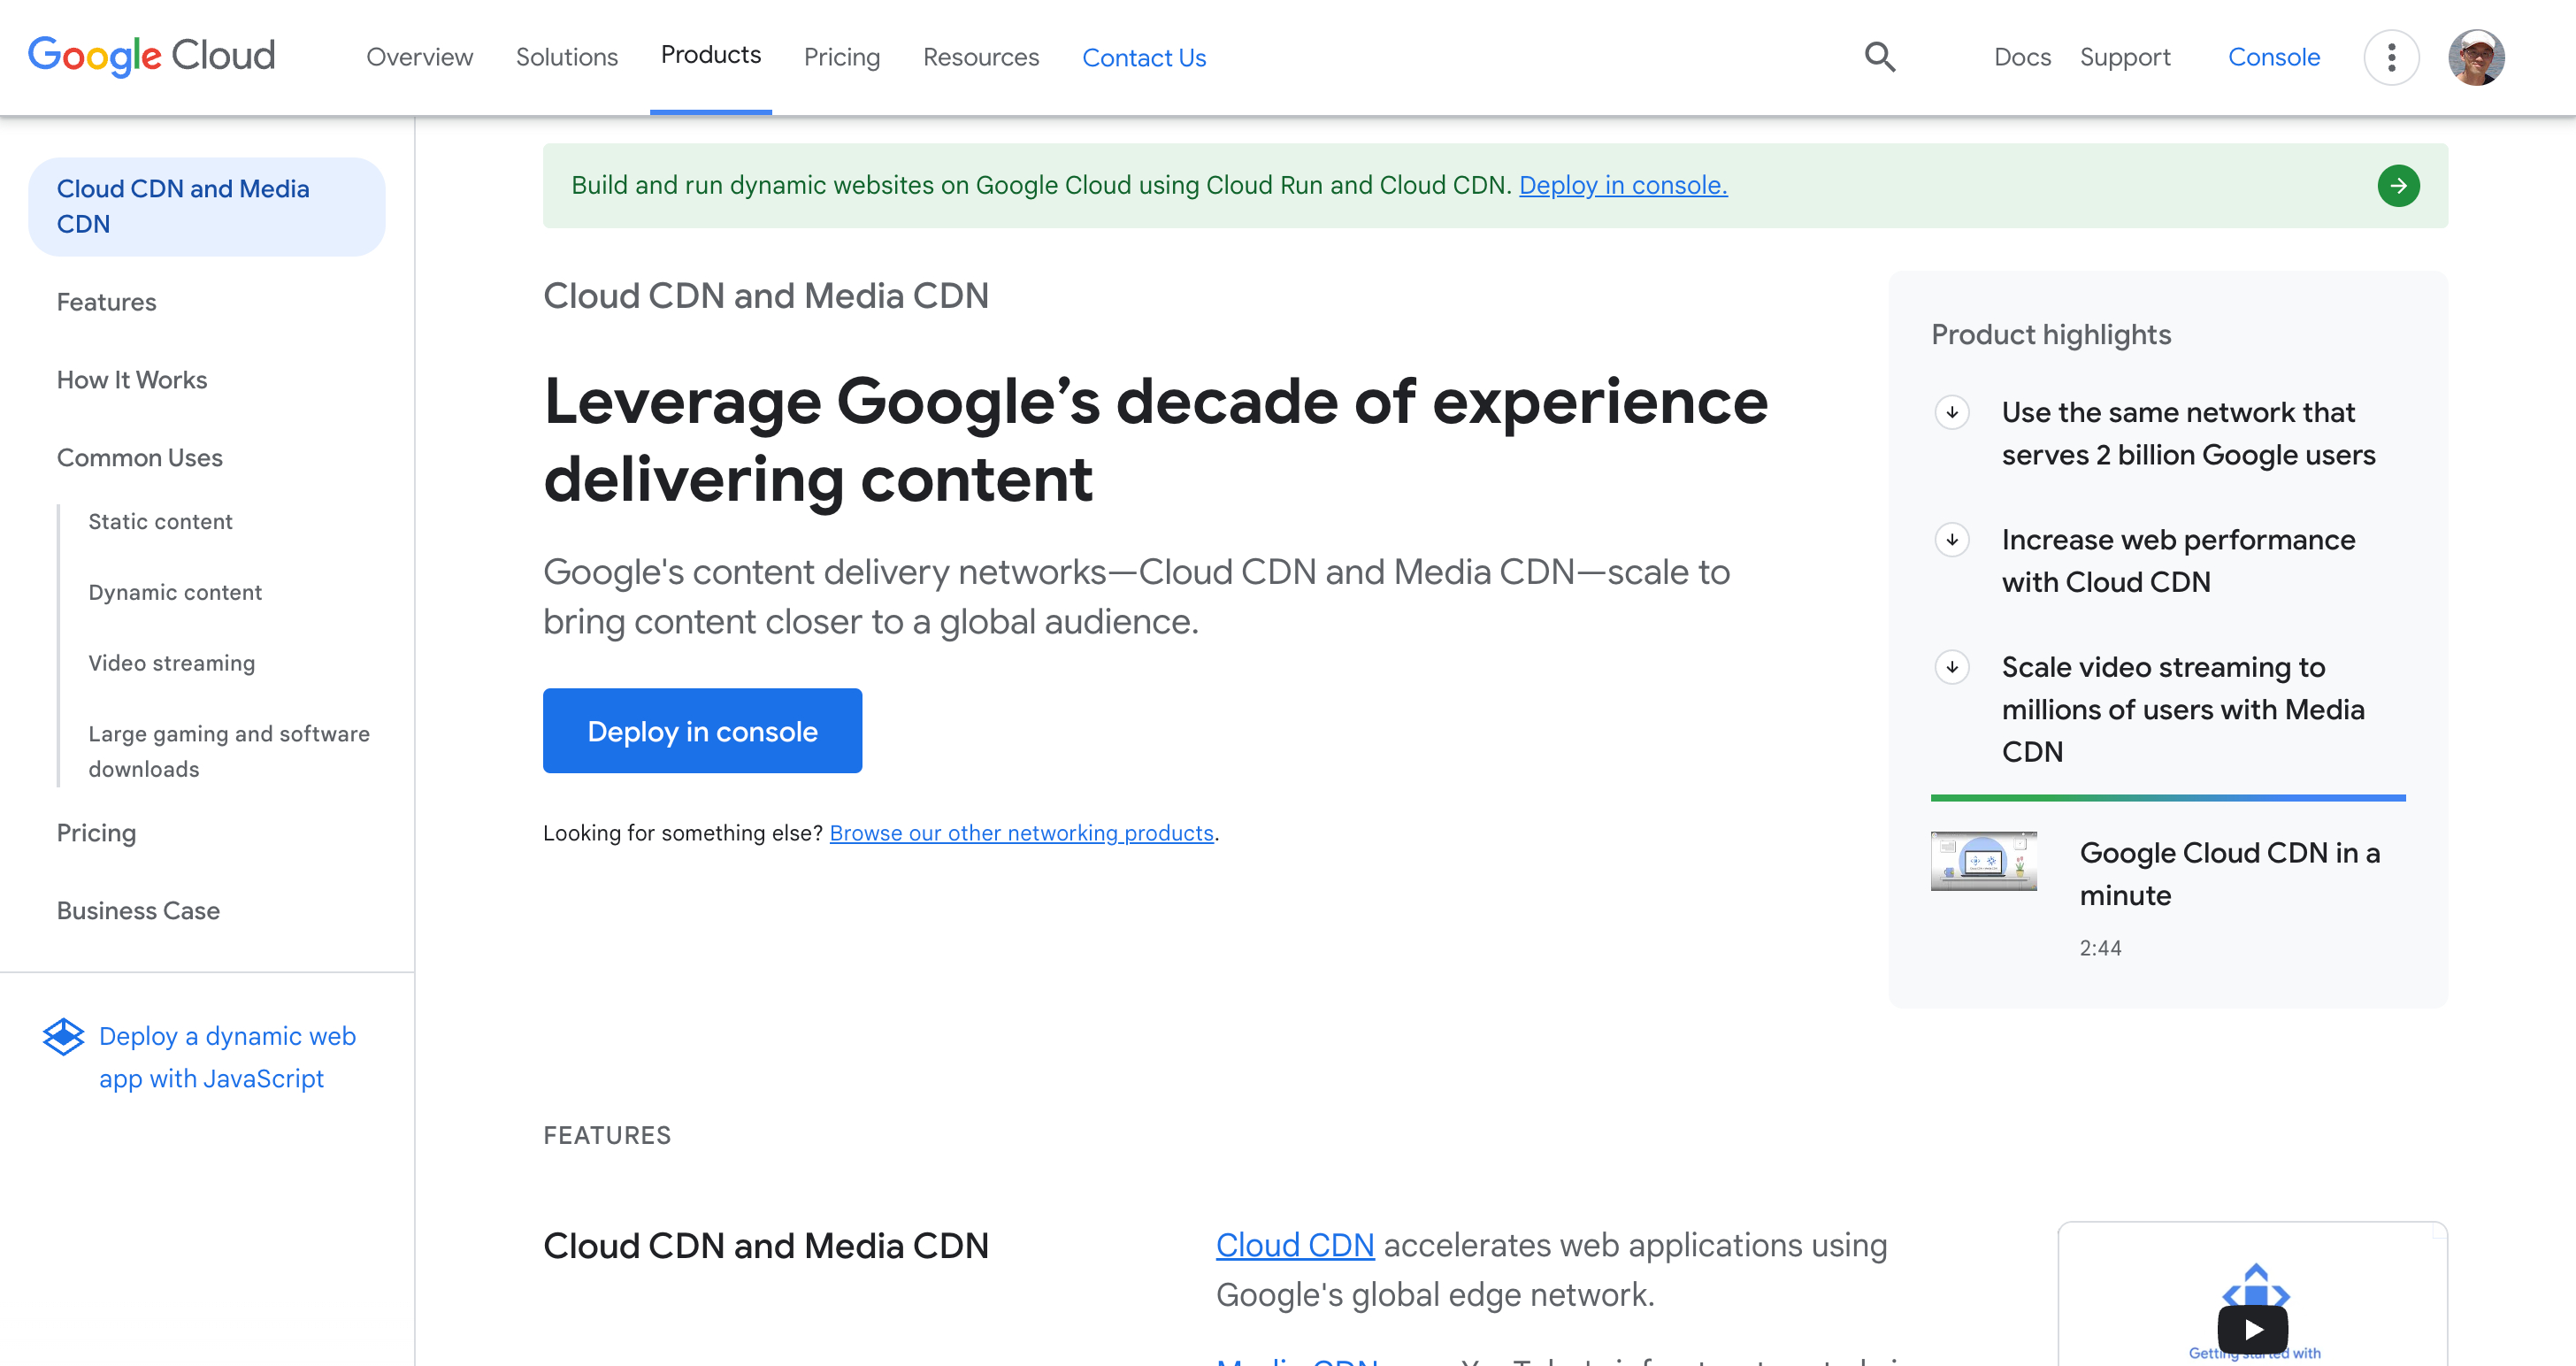Open the 'Google Cloud CDN in a minute' thumbnail

(x=1984, y=861)
